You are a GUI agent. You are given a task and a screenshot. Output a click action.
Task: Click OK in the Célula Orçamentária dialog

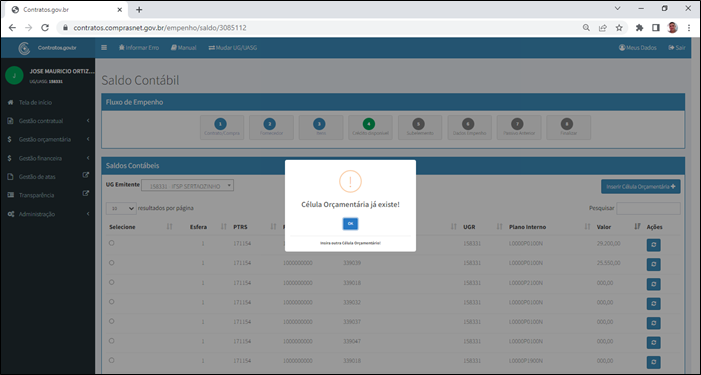click(350, 223)
